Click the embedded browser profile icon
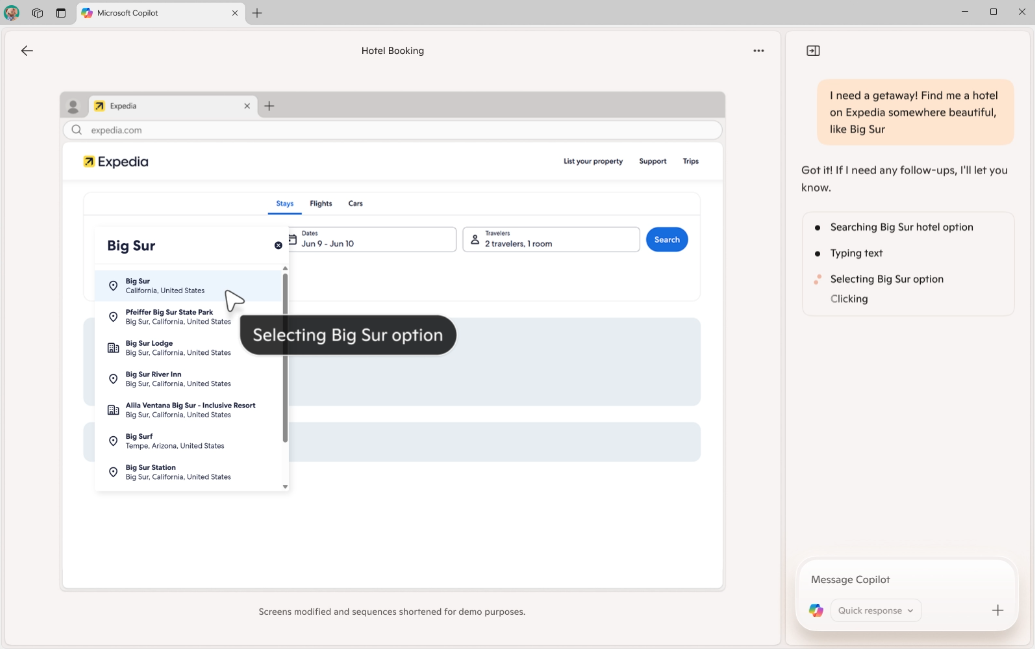 (x=73, y=106)
